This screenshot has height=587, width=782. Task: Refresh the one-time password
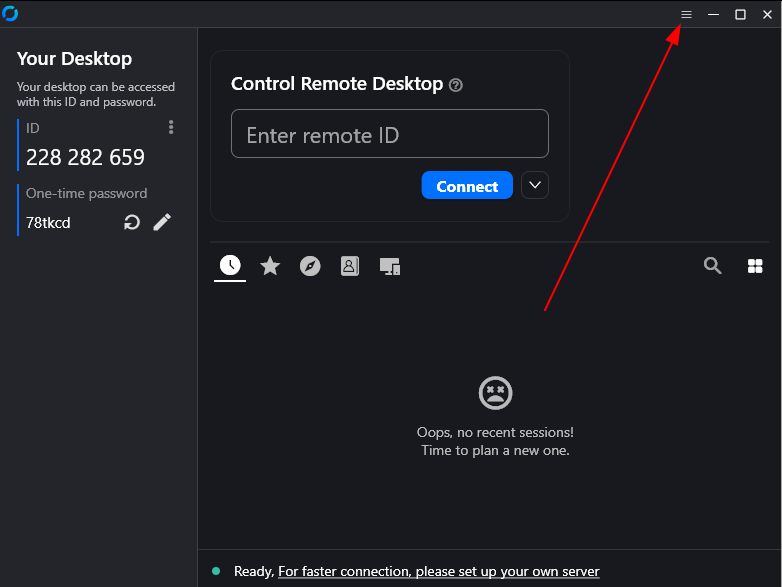click(x=132, y=222)
